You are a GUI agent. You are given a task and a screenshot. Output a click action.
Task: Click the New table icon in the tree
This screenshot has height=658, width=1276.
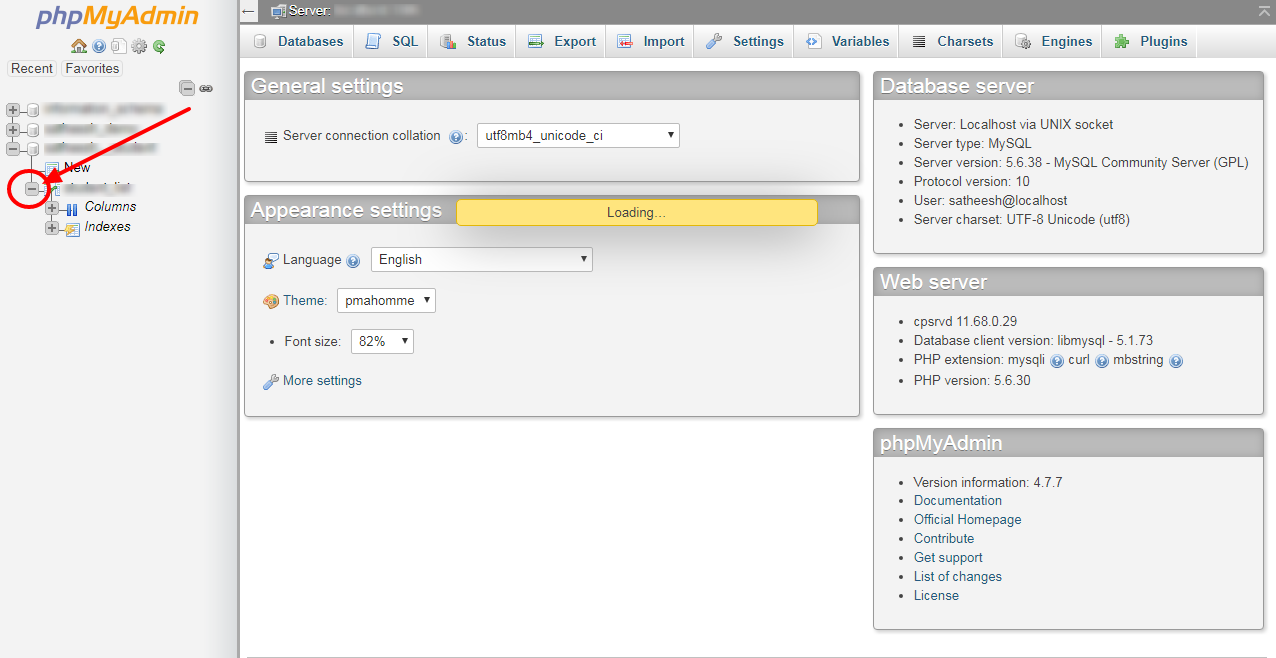(x=53, y=168)
